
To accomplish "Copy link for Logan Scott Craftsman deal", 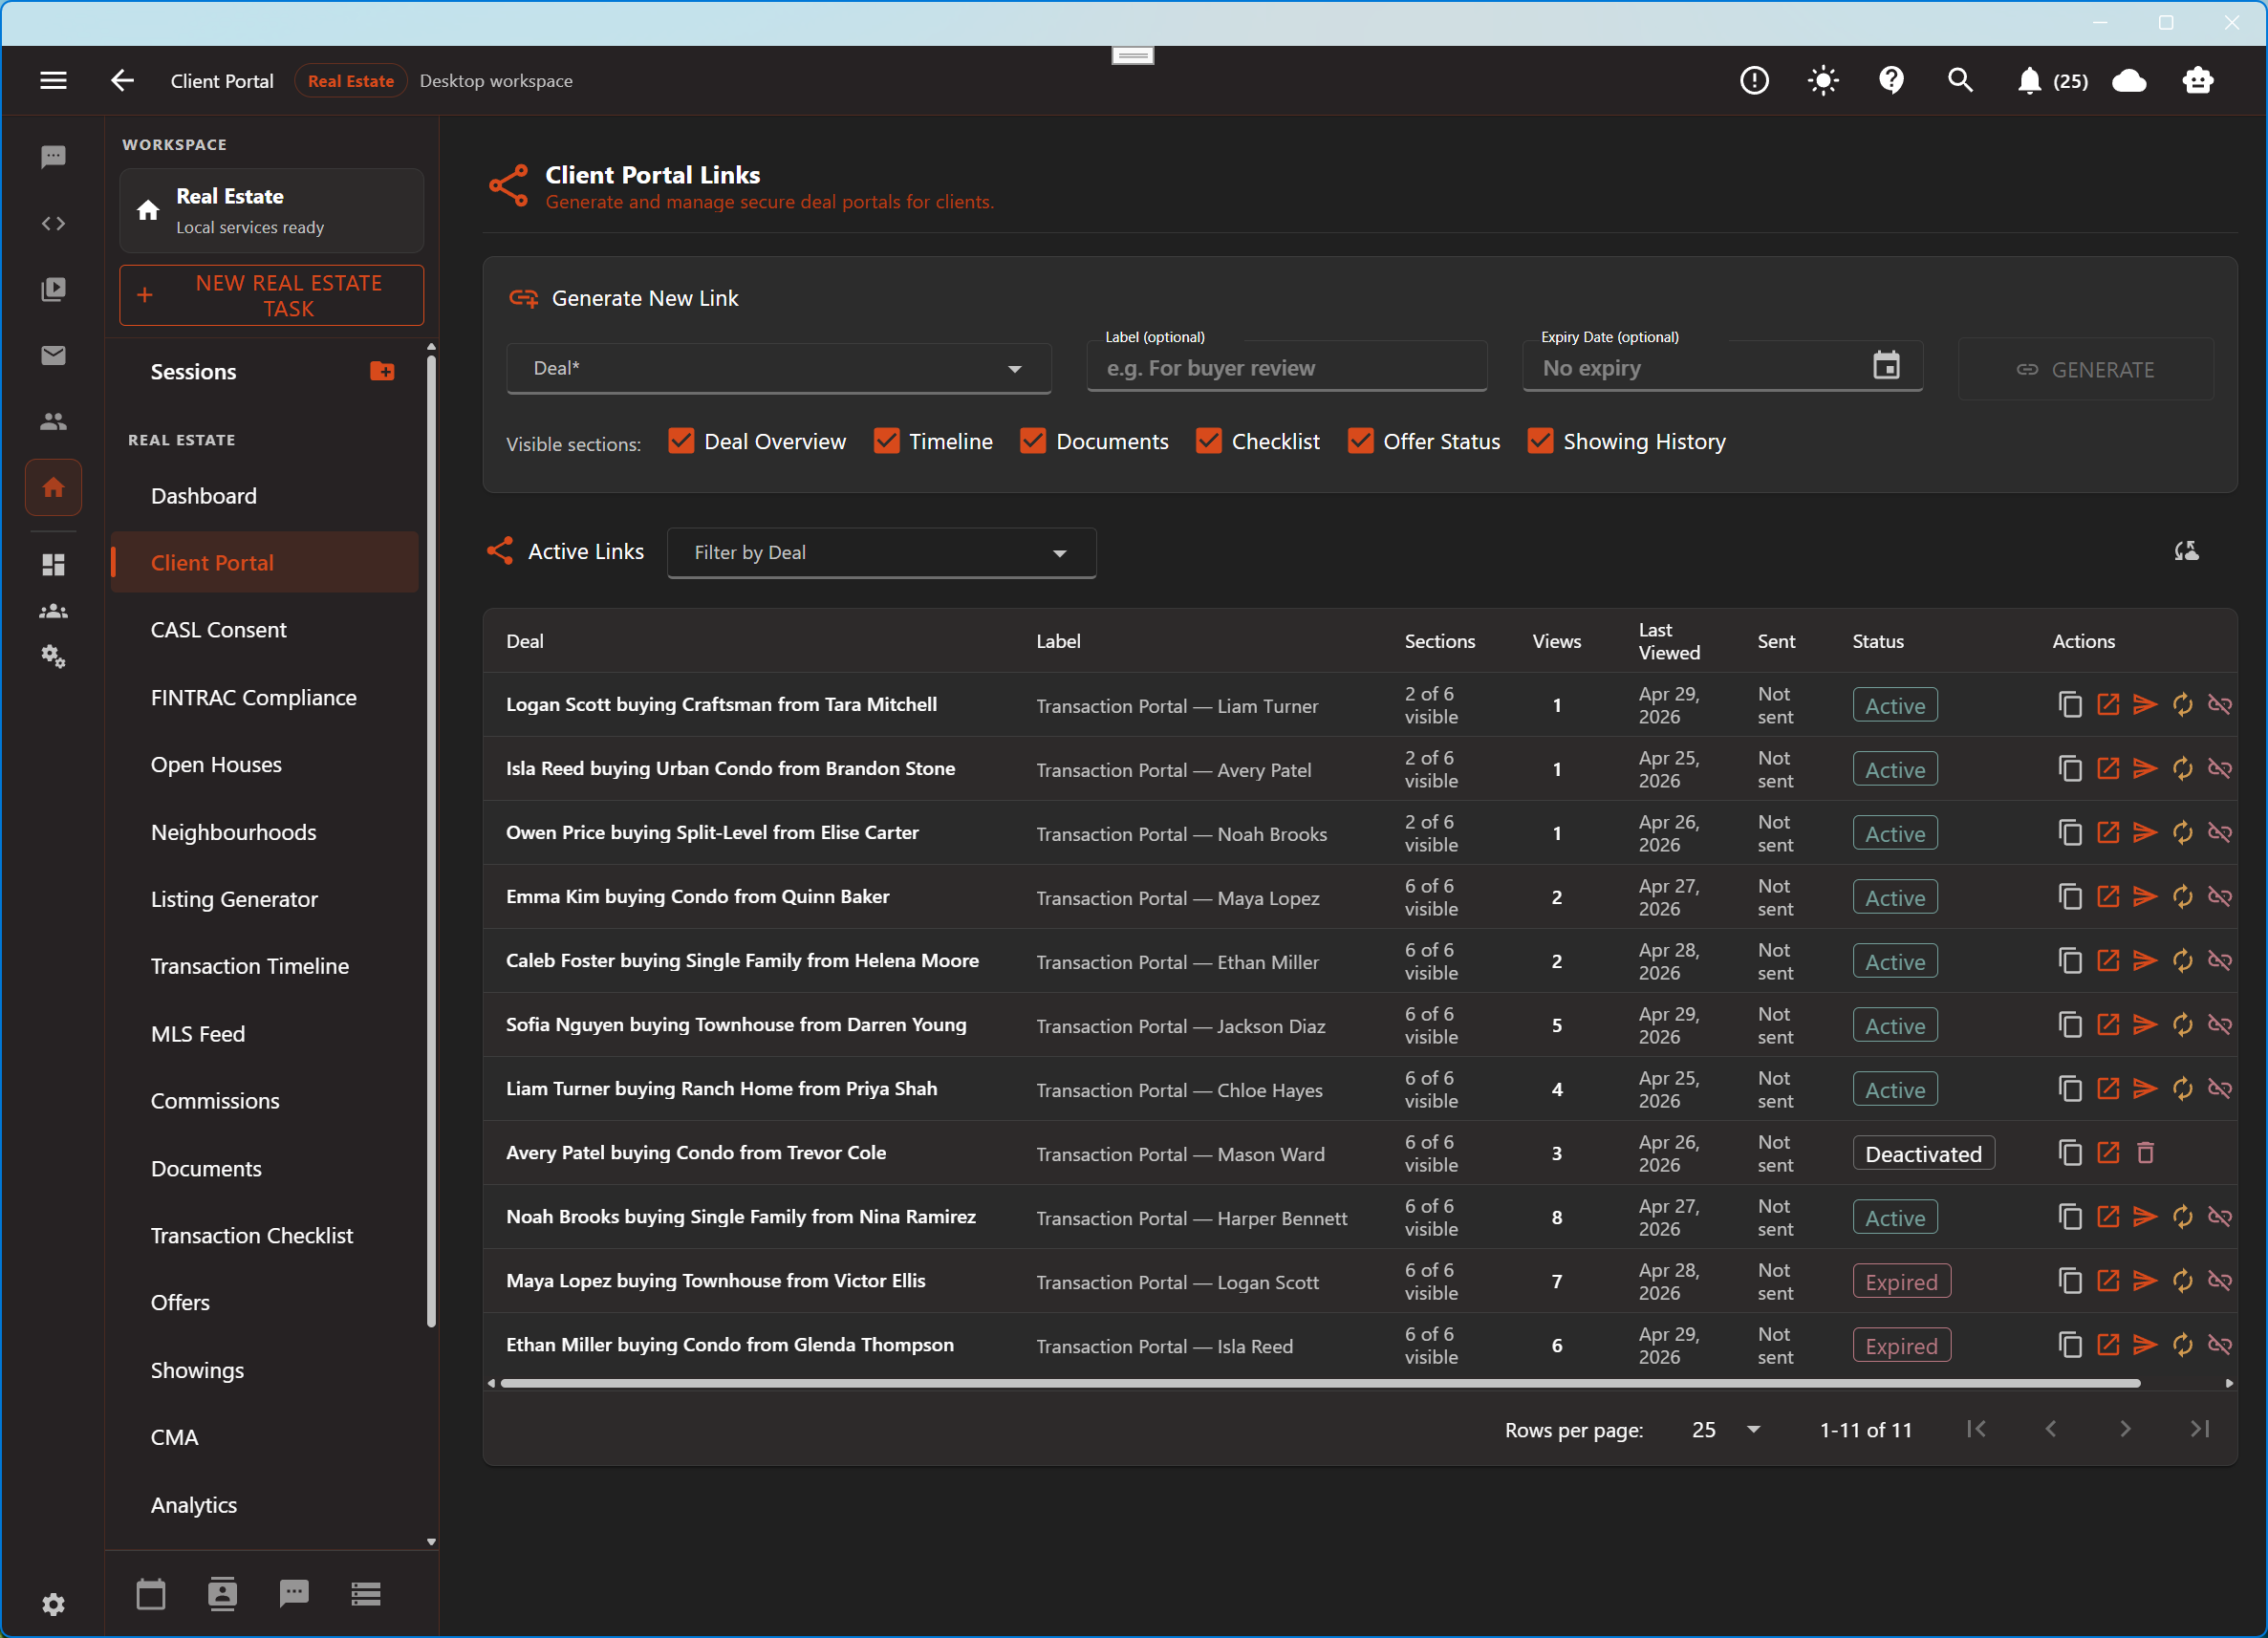I will pyautogui.click(x=2070, y=705).
